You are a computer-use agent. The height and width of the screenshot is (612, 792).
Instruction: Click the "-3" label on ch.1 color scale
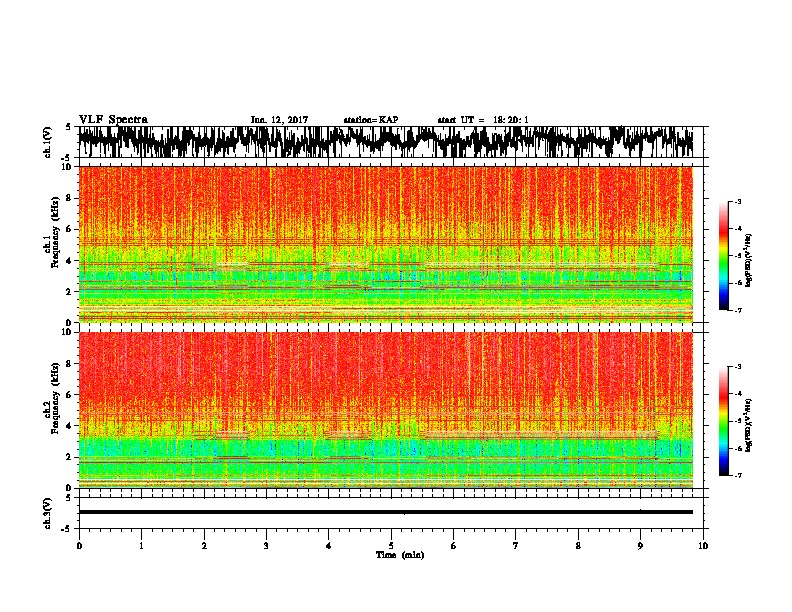point(737,201)
